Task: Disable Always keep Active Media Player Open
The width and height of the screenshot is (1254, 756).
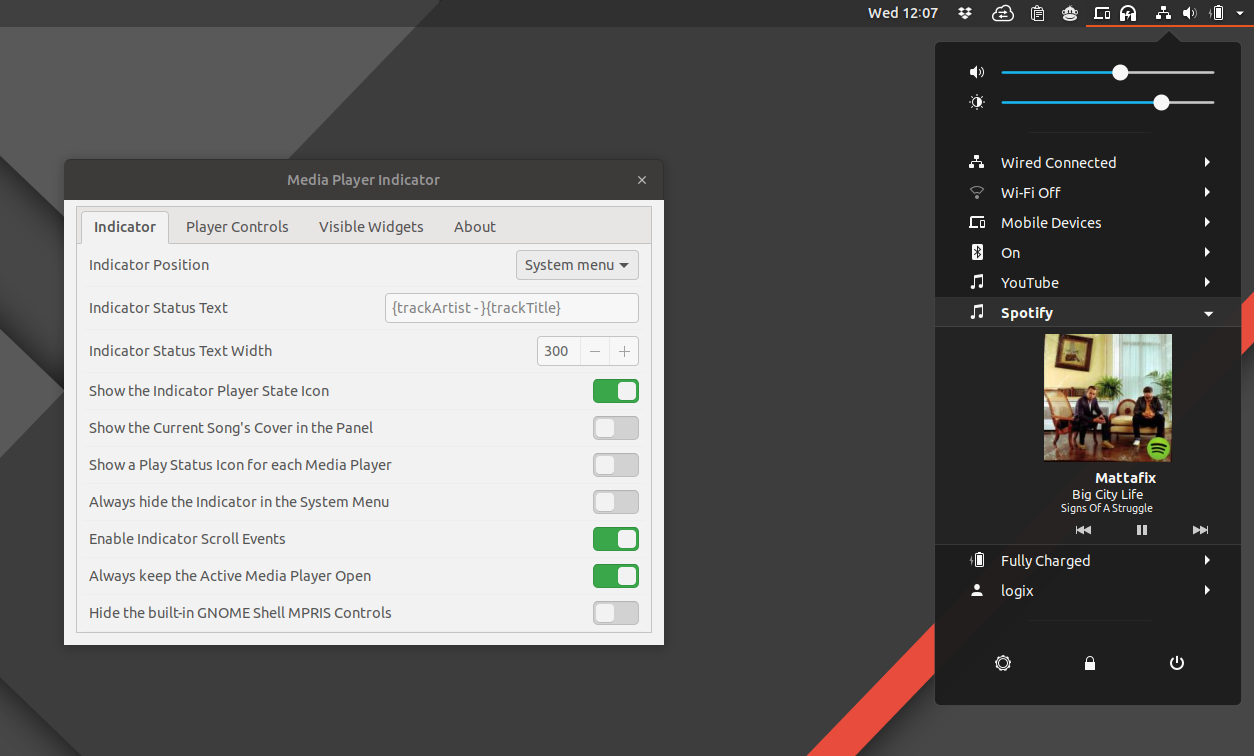Action: tap(616, 576)
